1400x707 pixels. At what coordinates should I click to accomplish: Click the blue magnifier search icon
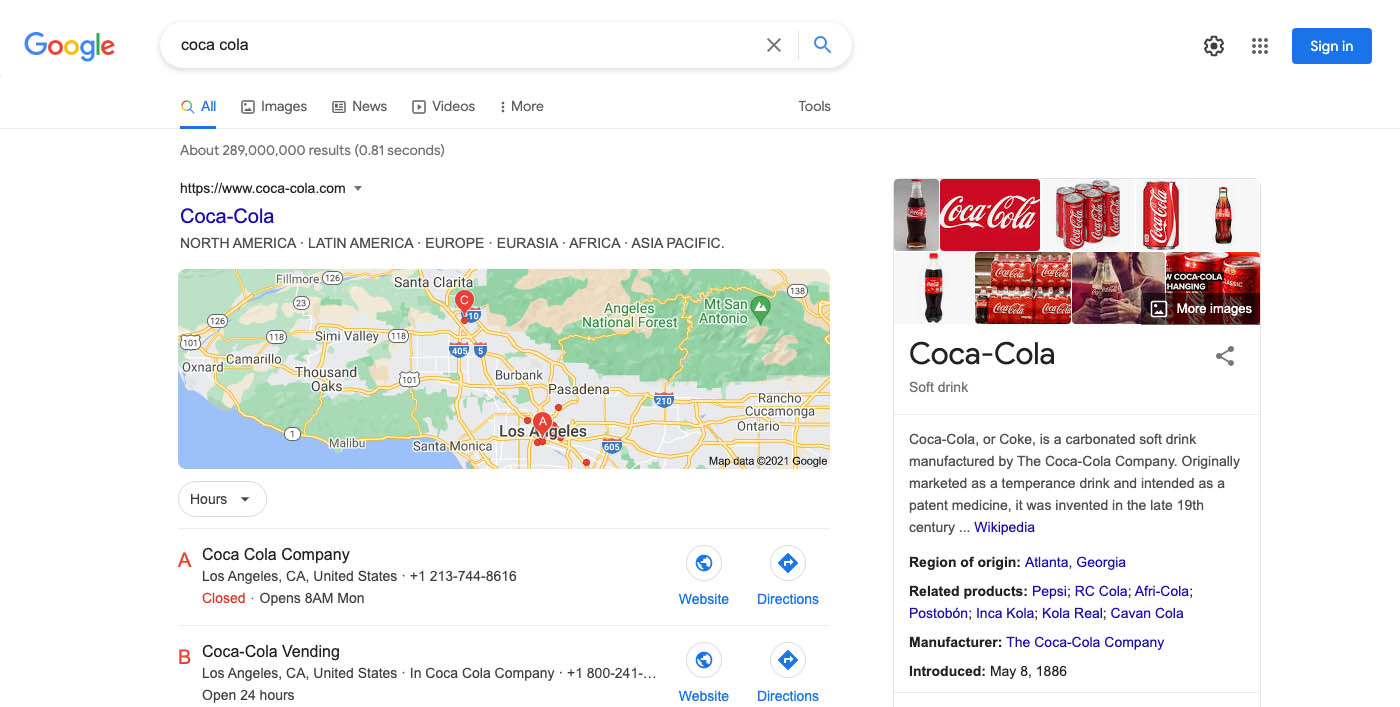pos(822,45)
